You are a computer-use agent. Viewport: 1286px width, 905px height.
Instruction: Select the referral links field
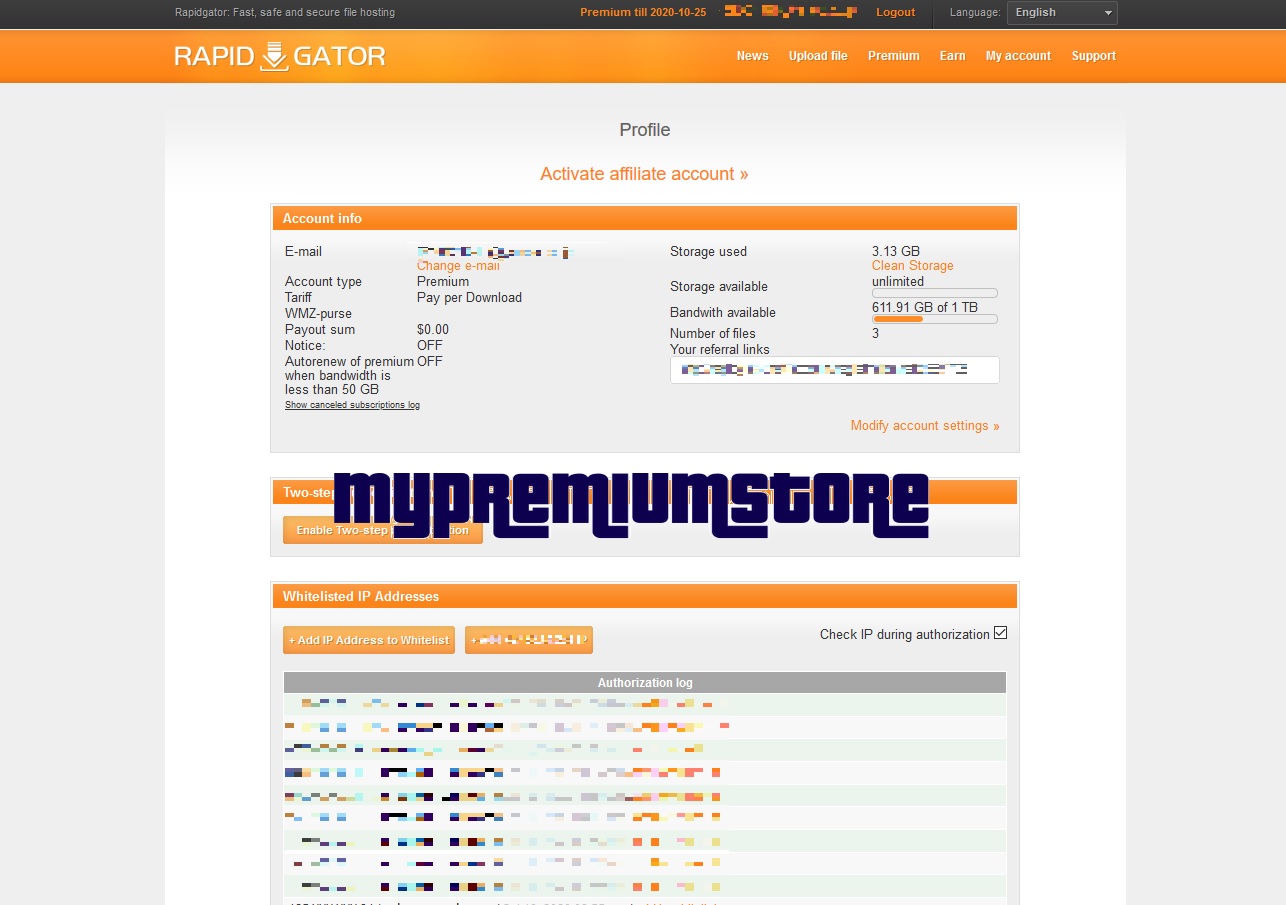[x=834, y=370]
